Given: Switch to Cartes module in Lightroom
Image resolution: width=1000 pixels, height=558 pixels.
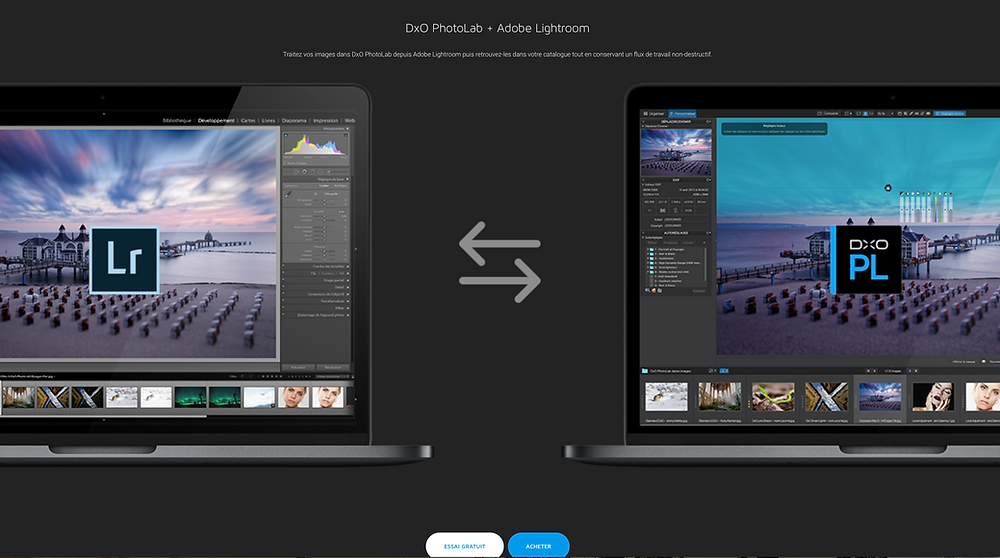Looking at the screenshot, I should 248,121.
